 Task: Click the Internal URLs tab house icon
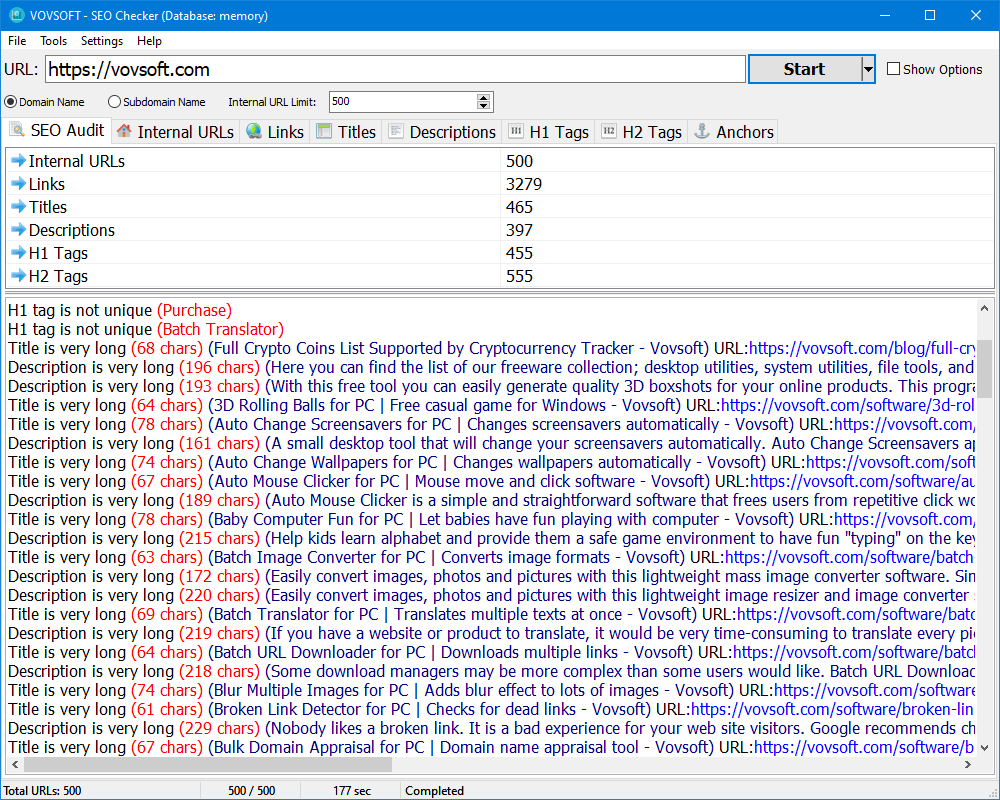point(124,131)
